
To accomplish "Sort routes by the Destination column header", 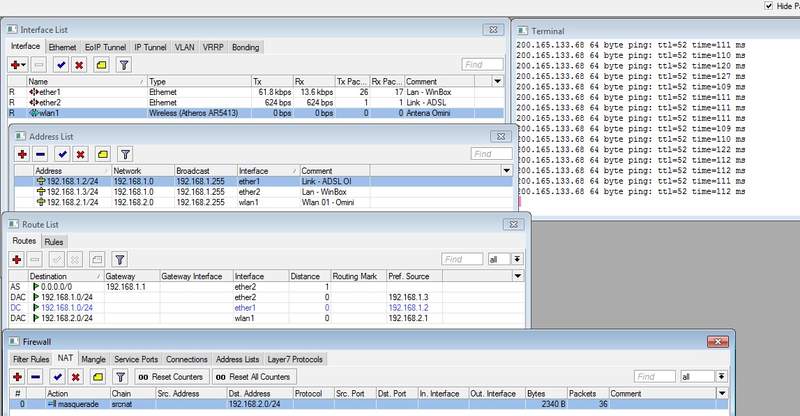I will click(x=65, y=276).
